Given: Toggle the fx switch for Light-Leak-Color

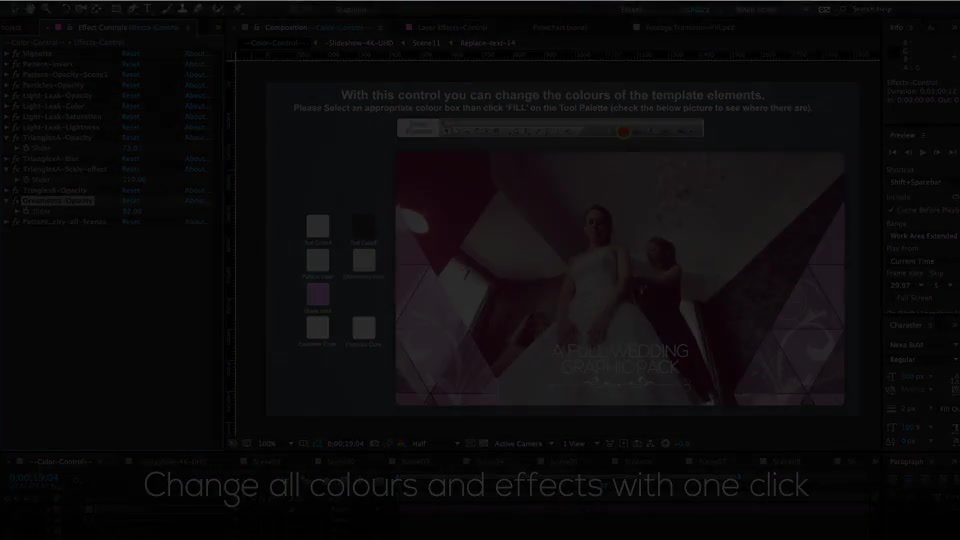Looking at the screenshot, I should pyautogui.click(x=16, y=106).
